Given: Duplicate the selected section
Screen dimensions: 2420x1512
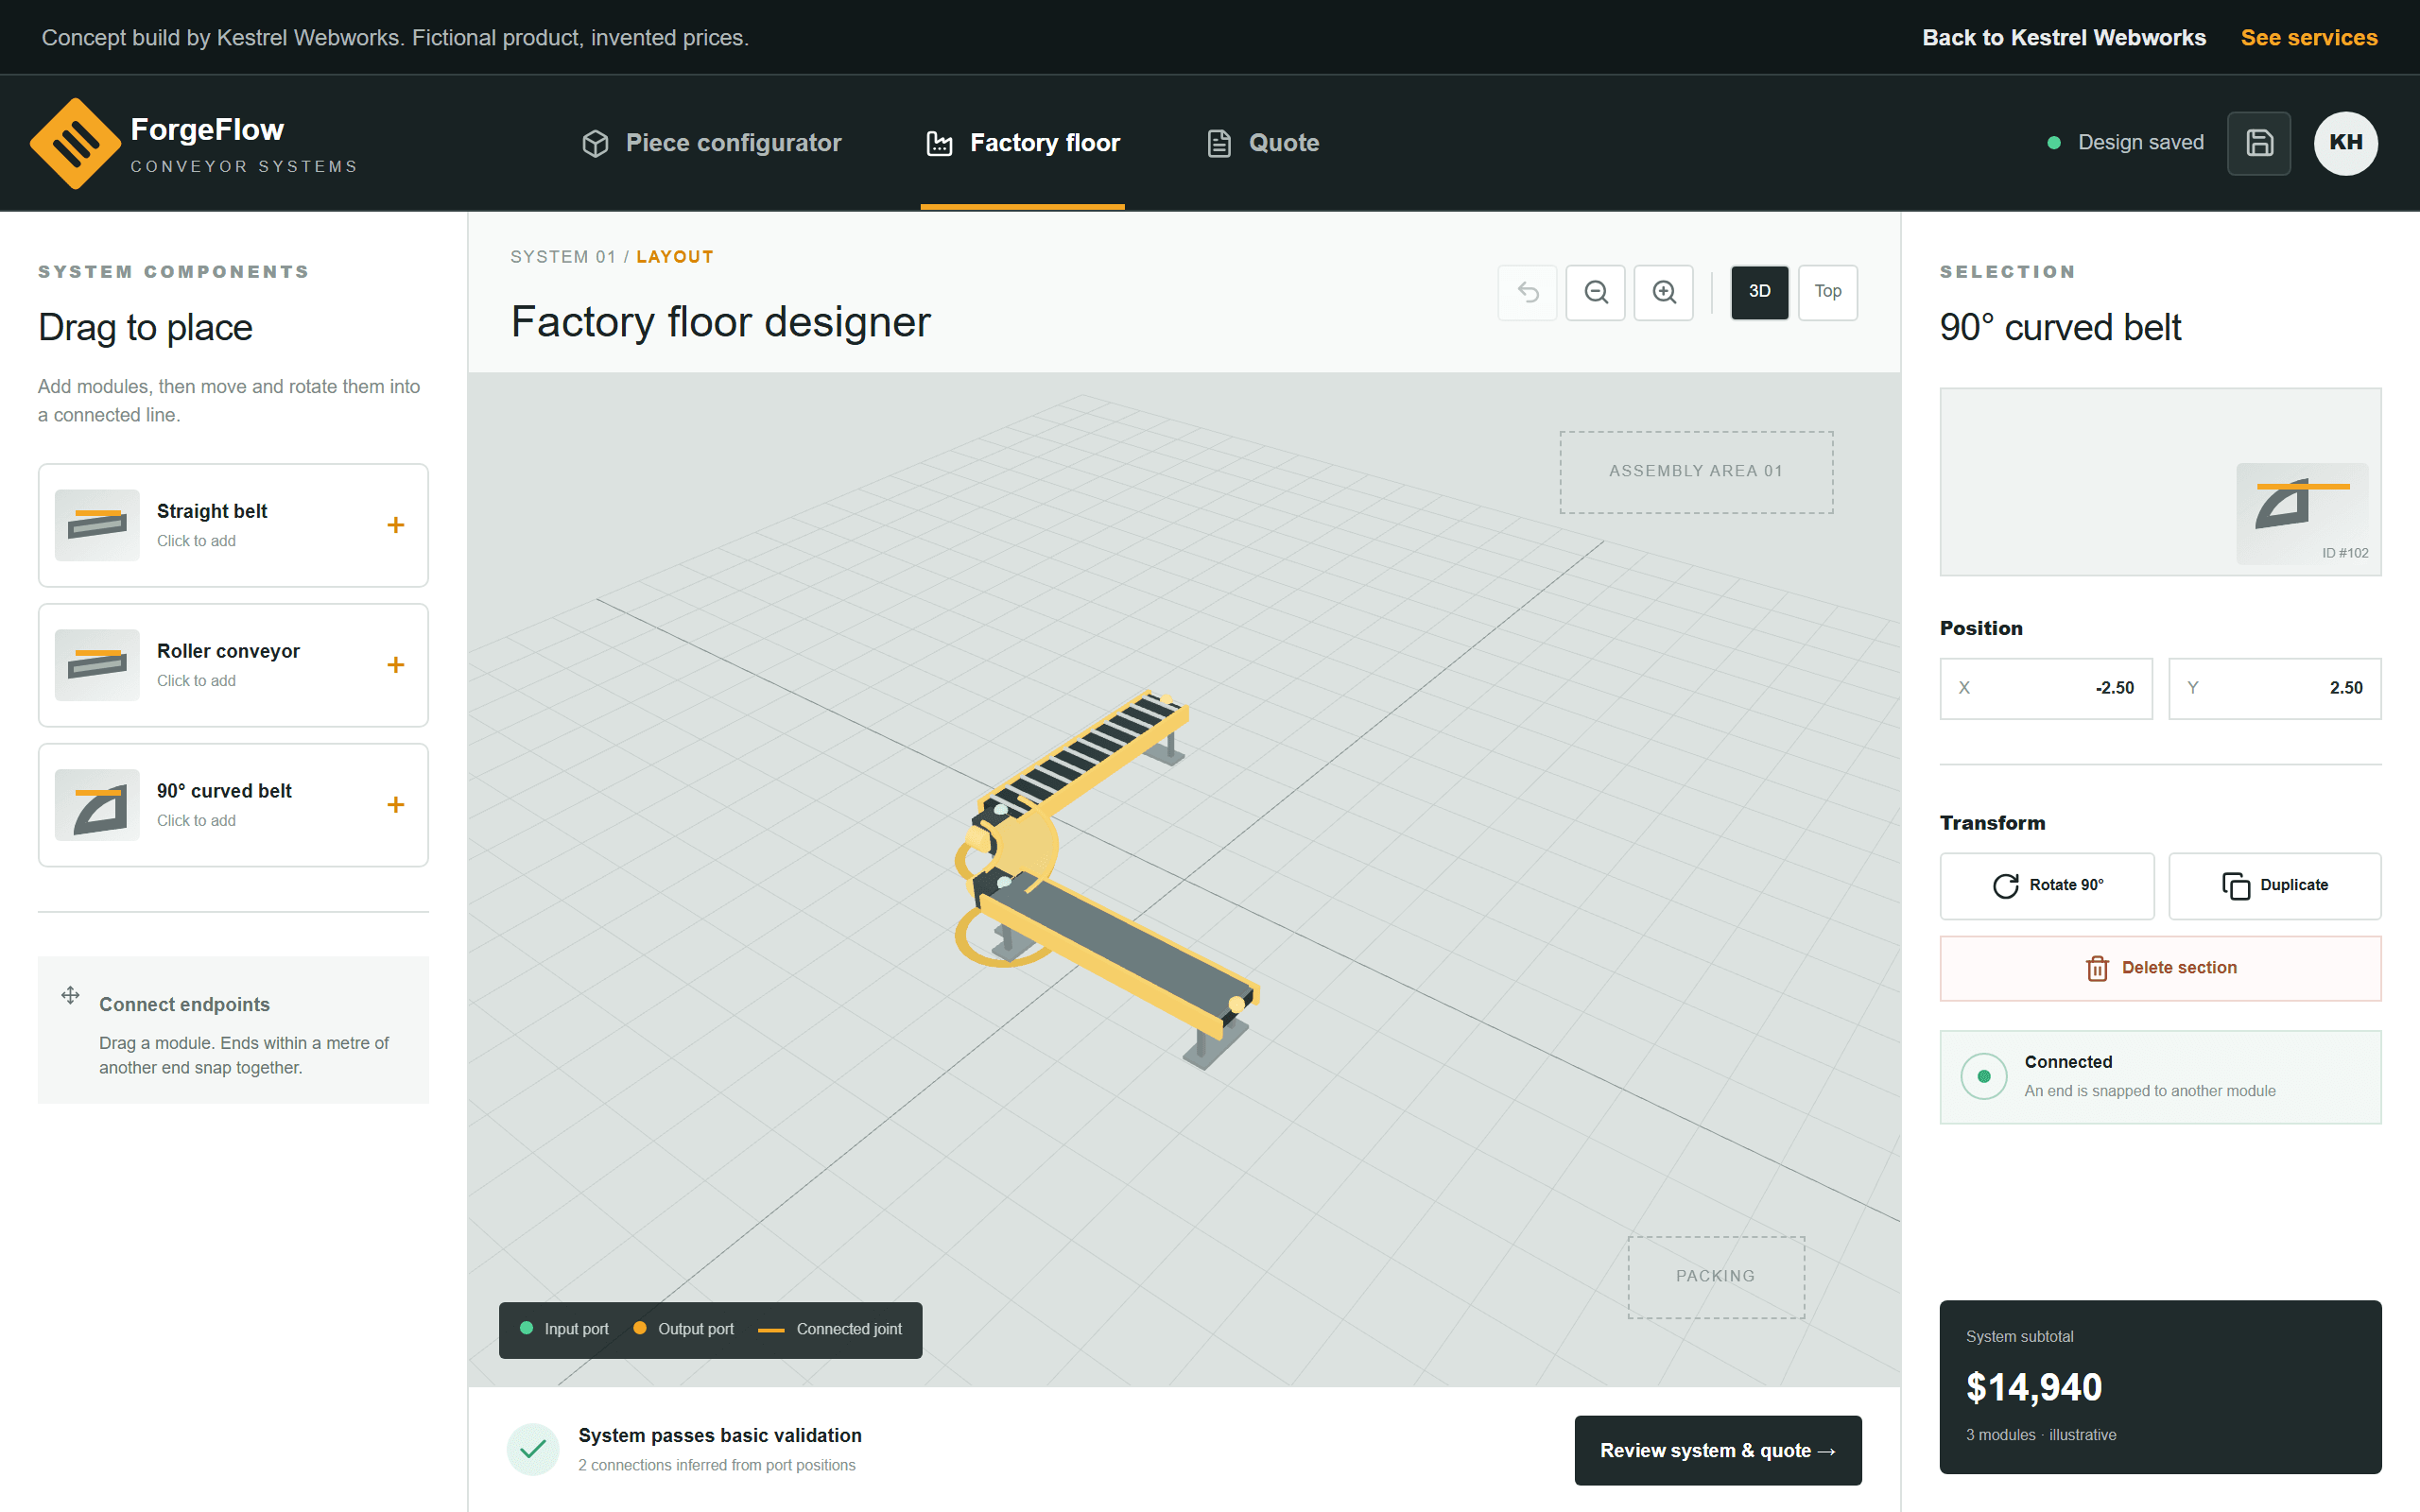Looking at the screenshot, I should (x=2275, y=886).
